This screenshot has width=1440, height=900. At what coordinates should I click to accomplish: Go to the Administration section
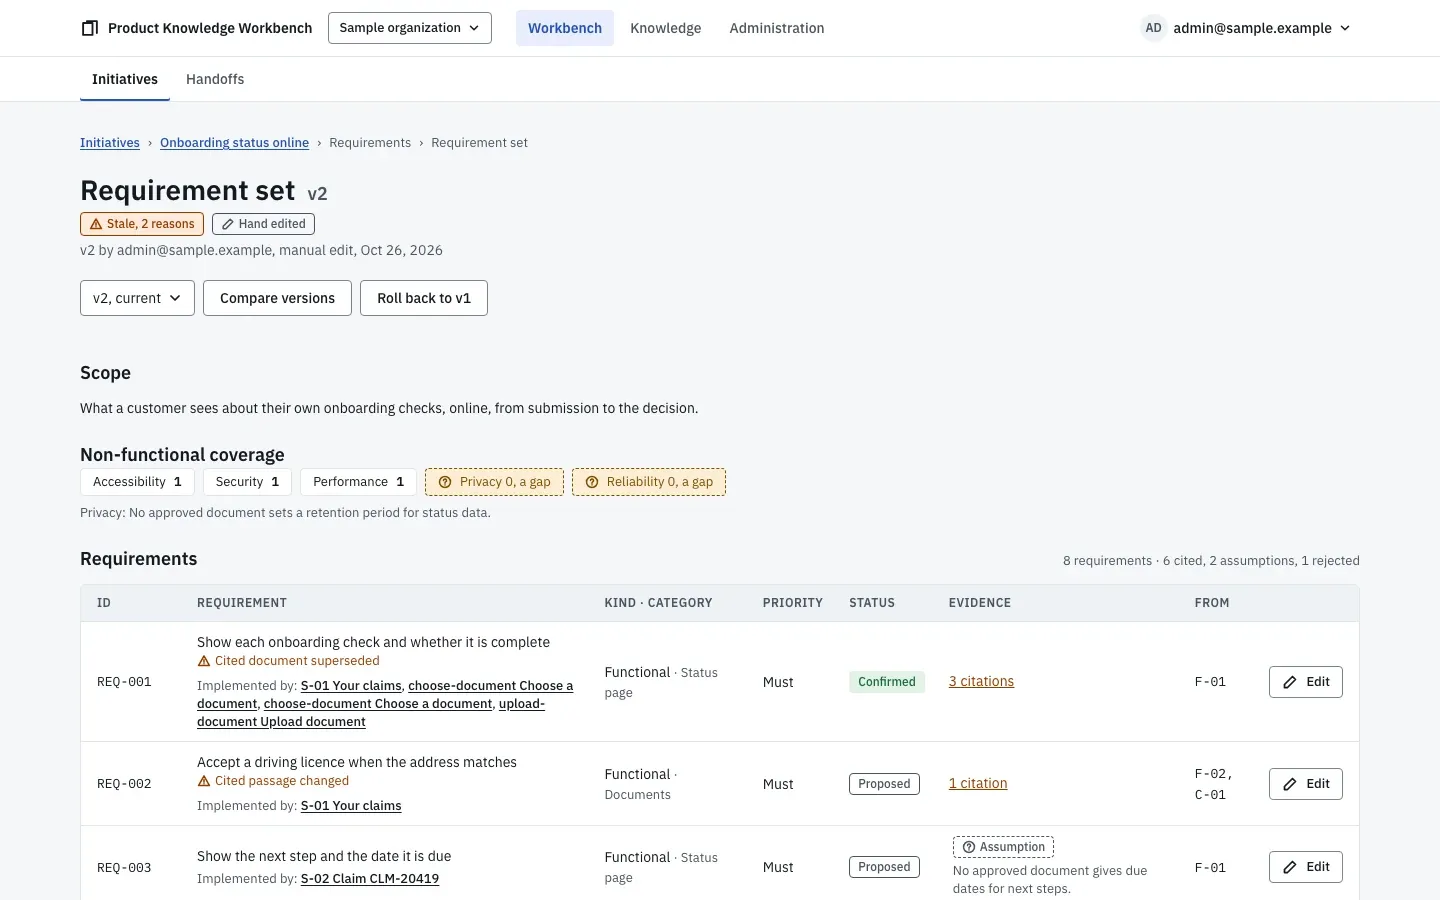(x=777, y=28)
